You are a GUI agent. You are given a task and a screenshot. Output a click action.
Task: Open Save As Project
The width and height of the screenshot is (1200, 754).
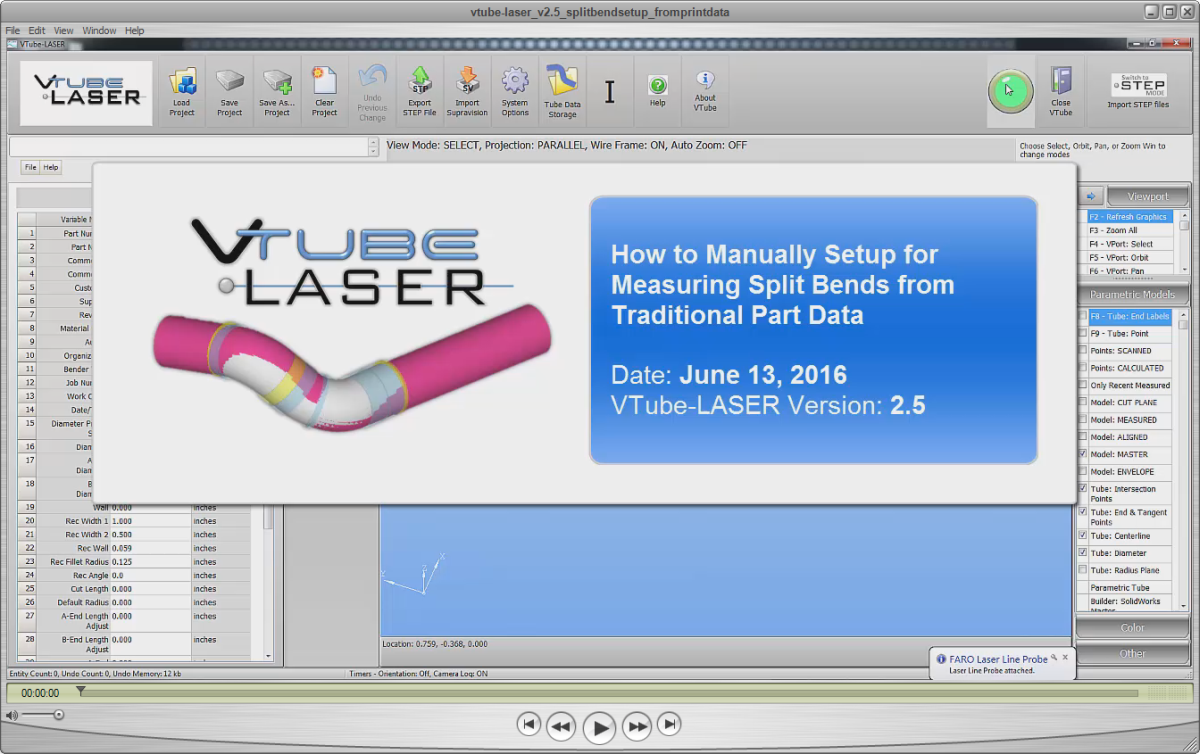pyautogui.click(x=277, y=91)
